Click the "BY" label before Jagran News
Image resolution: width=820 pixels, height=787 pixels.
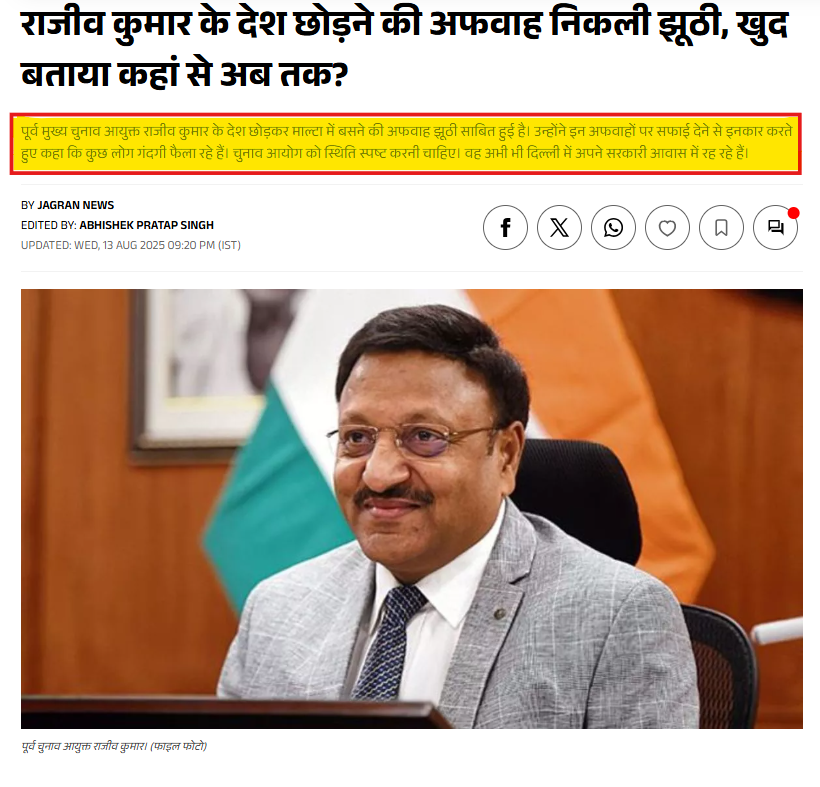pos(28,205)
